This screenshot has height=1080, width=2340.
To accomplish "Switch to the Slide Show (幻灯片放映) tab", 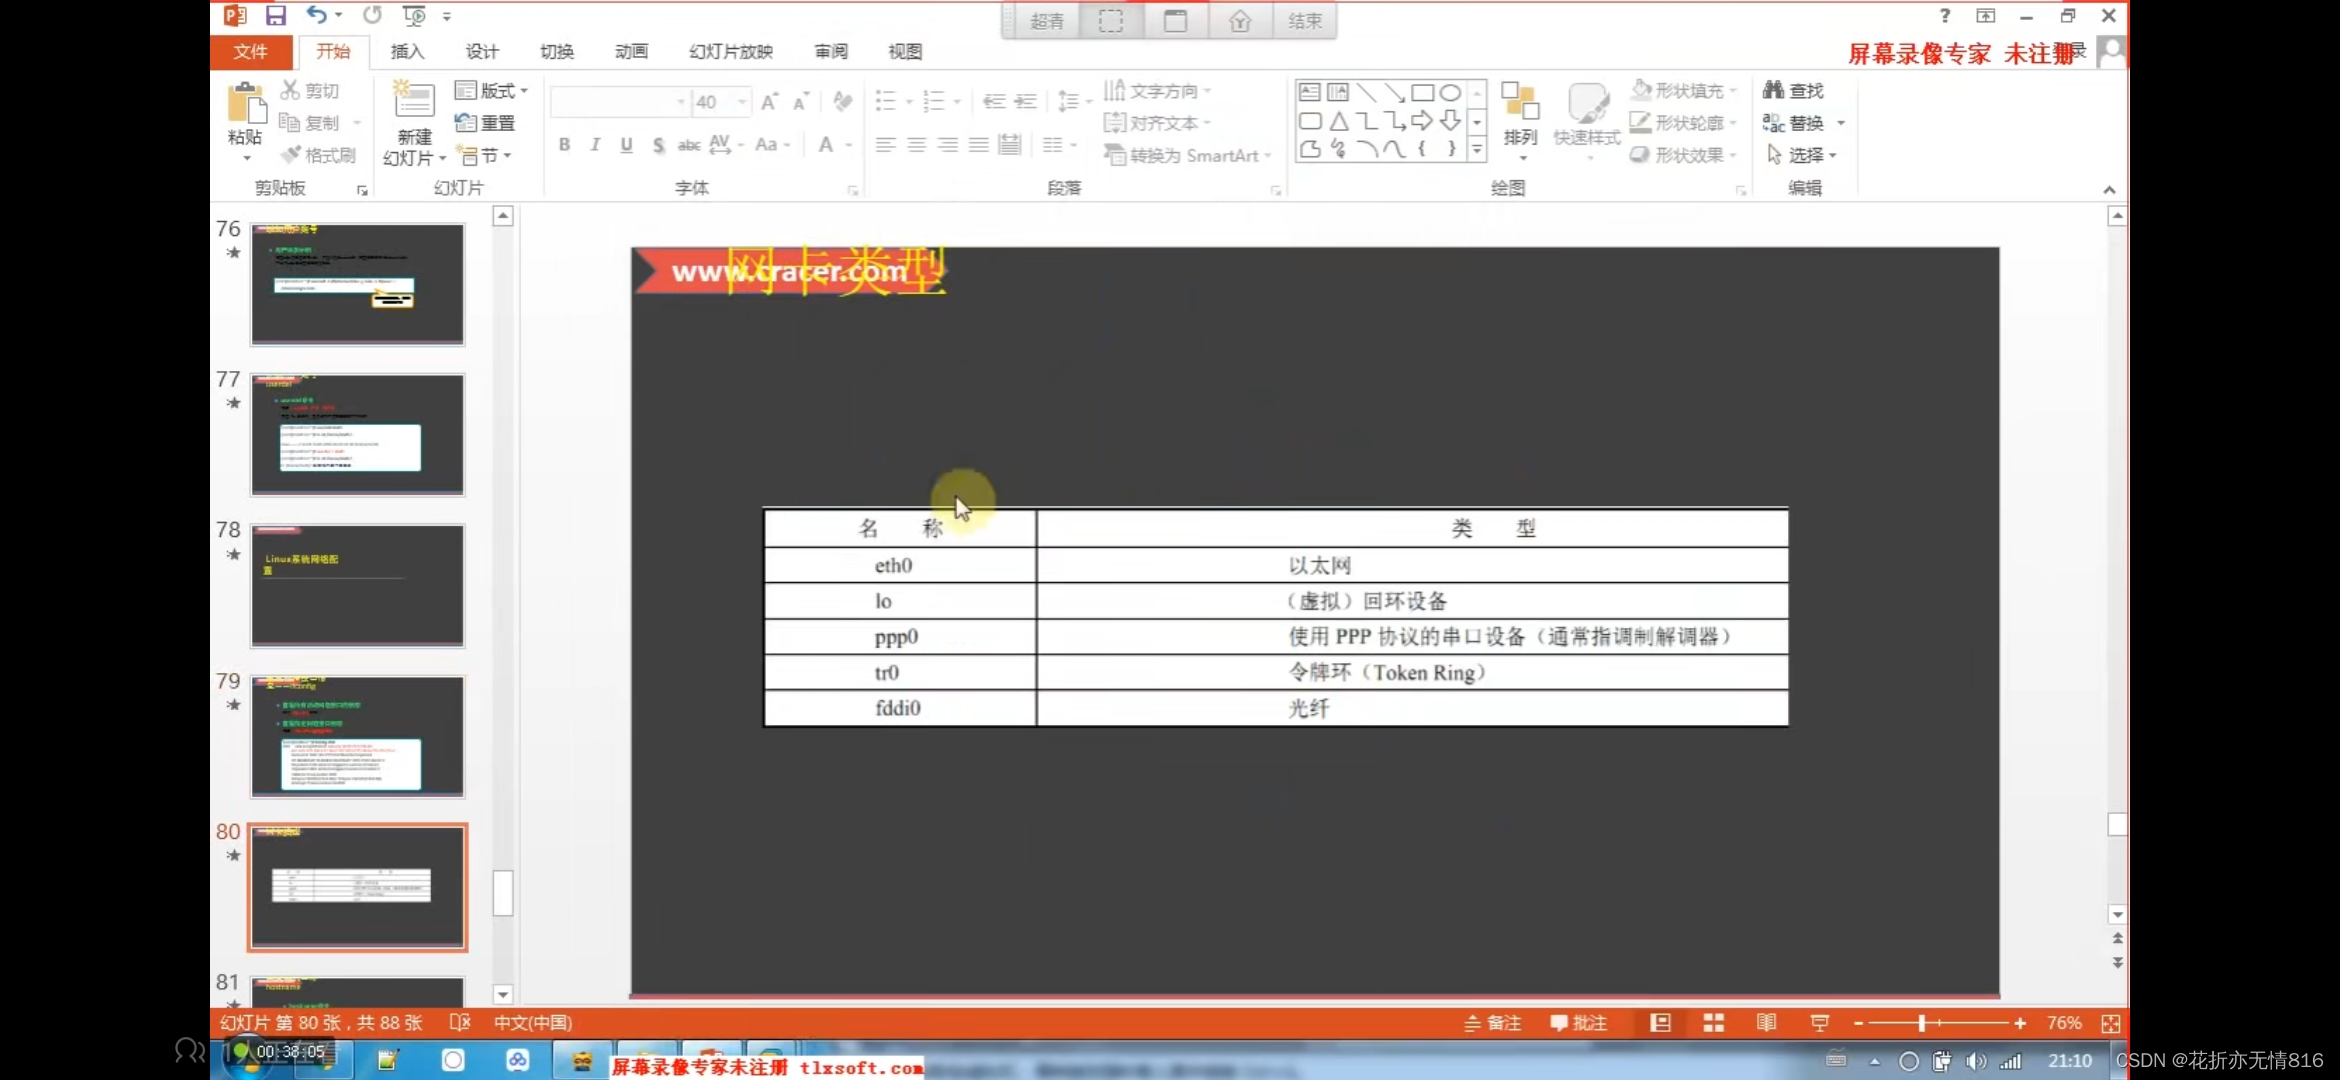I will pos(731,51).
